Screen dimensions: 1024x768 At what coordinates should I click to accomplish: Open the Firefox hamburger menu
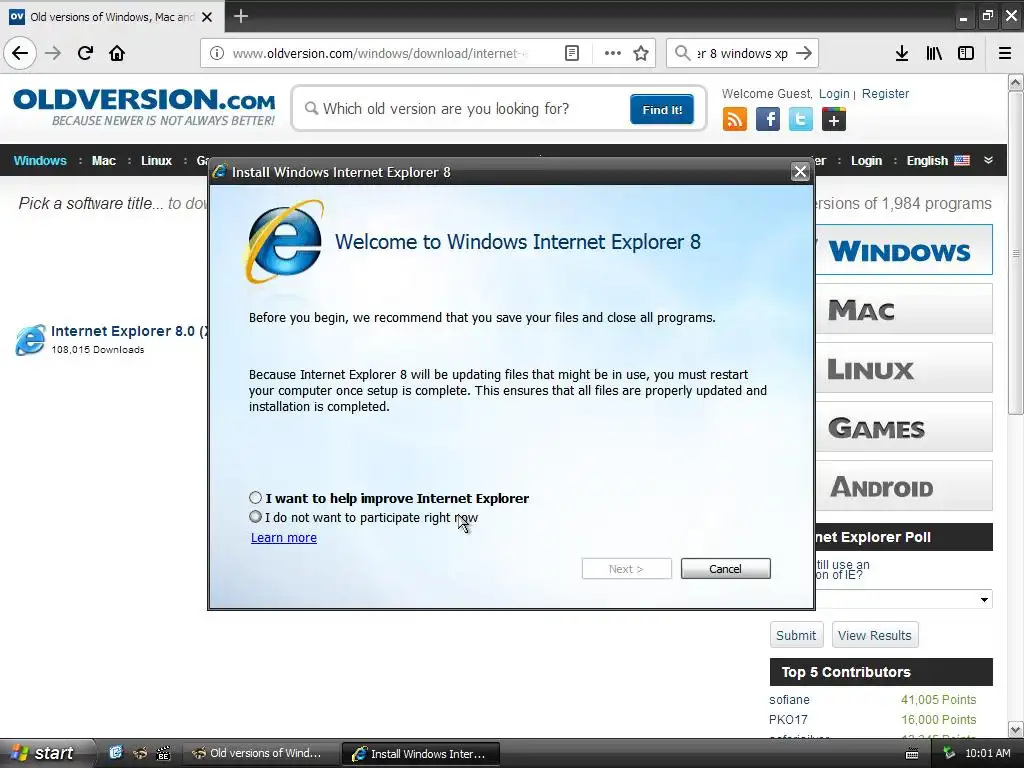click(1005, 53)
